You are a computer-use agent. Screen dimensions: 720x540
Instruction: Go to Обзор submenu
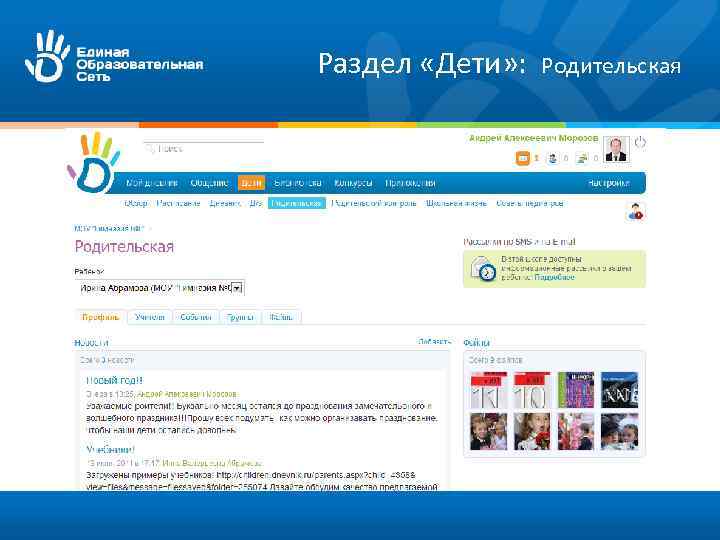tap(136, 203)
